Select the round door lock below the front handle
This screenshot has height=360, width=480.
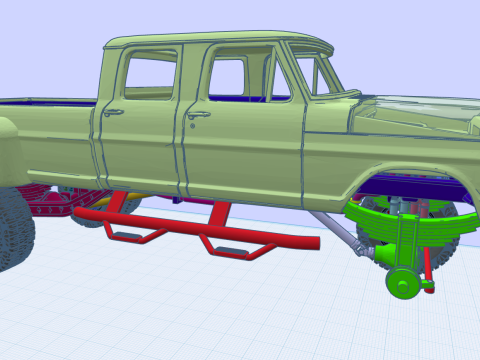click(192, 126)
